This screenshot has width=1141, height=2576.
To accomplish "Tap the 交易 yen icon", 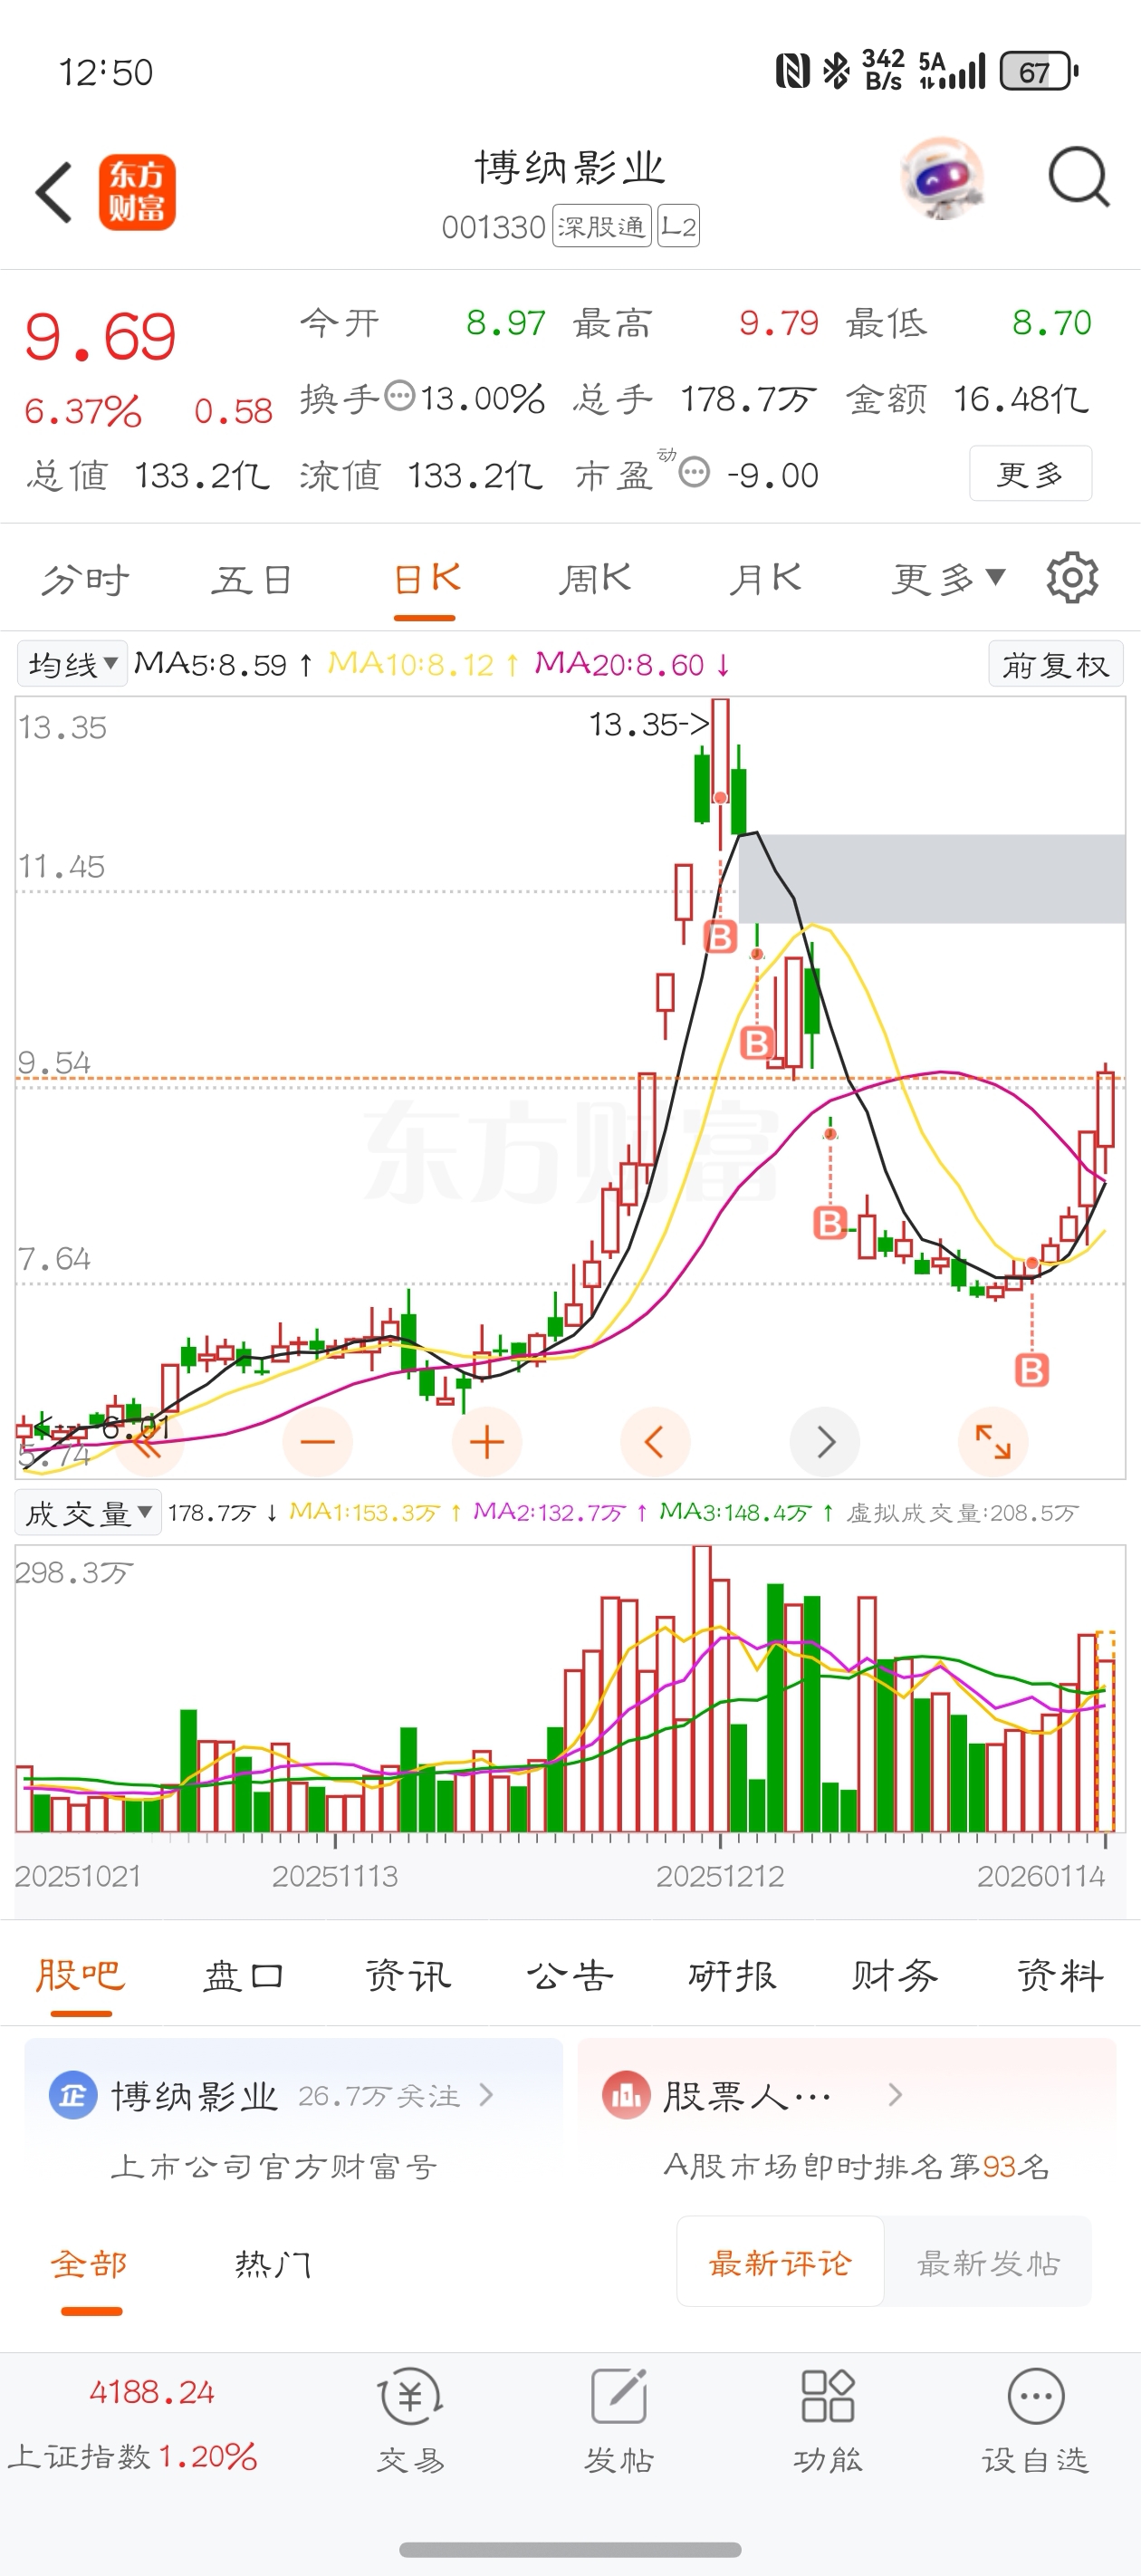I will (x=411, y=2396).
